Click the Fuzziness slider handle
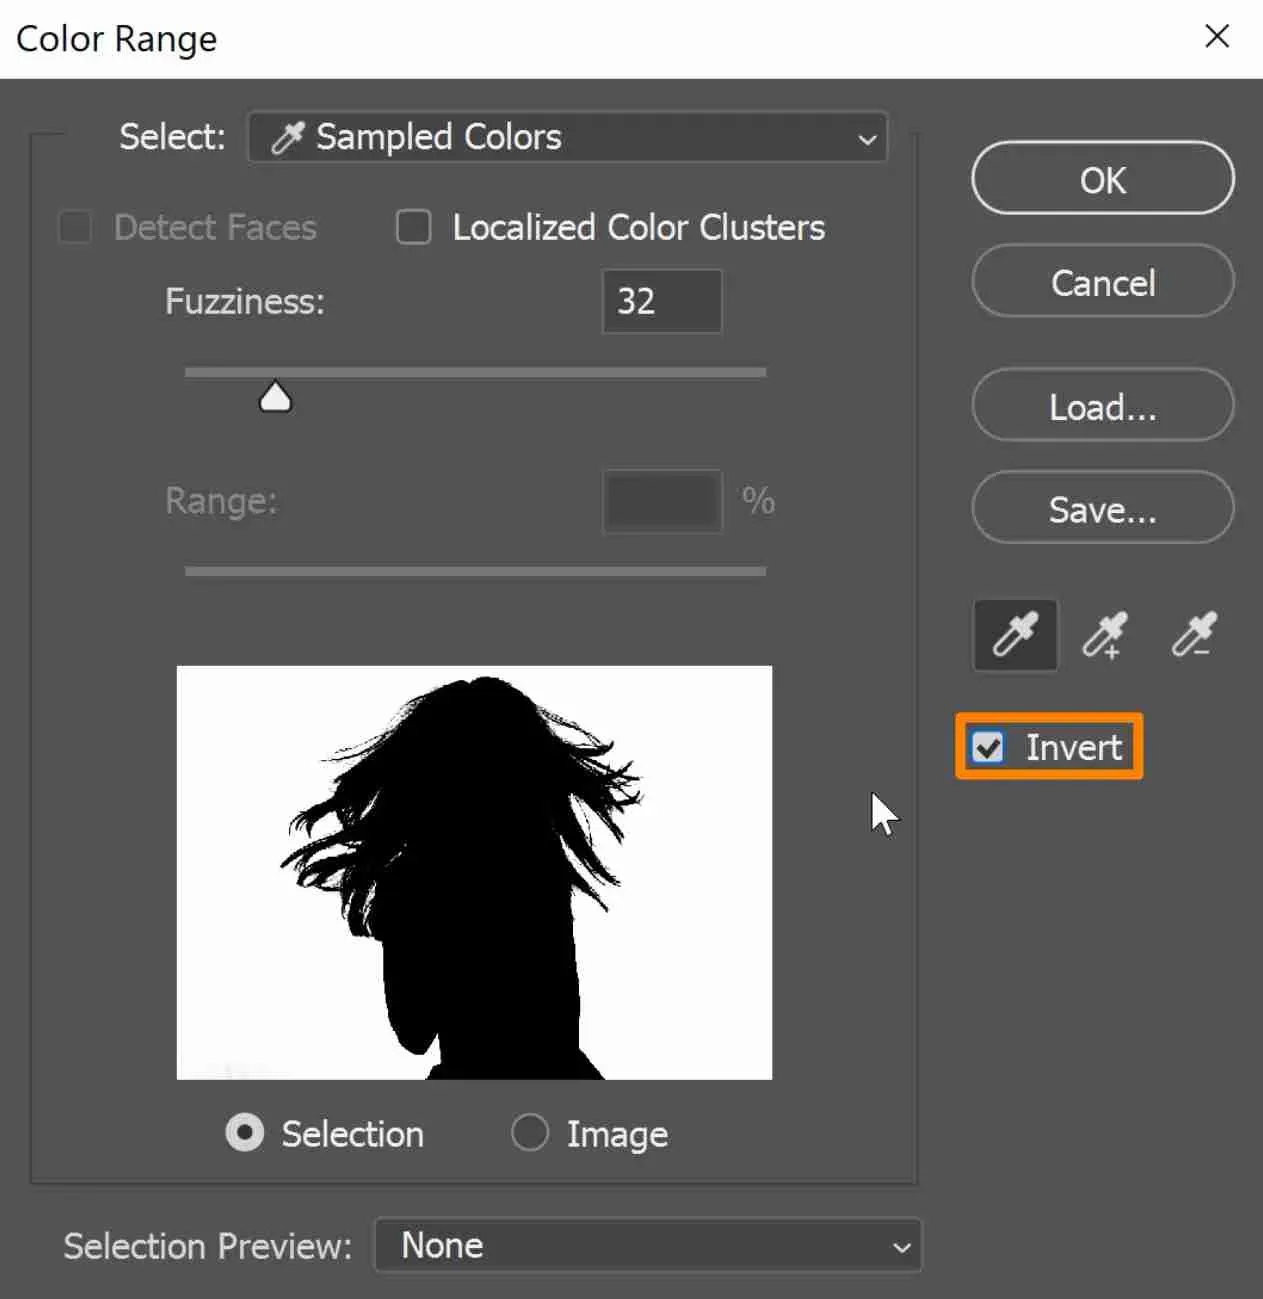This screenshot has width=1263, height=1299. click(x=275, y=398)
